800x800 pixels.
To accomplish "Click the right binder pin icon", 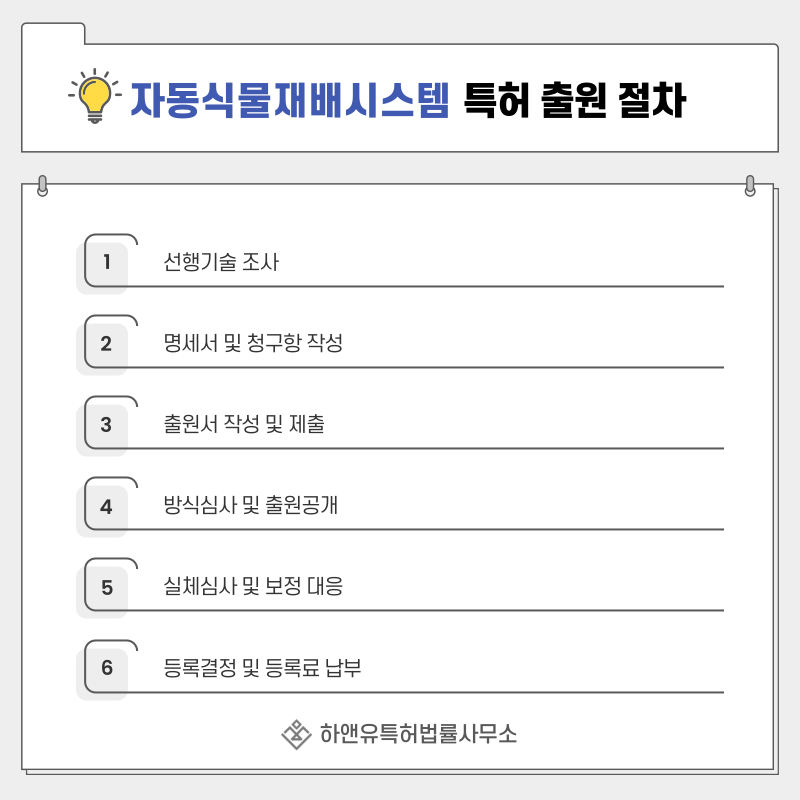I will click(749, 186).
